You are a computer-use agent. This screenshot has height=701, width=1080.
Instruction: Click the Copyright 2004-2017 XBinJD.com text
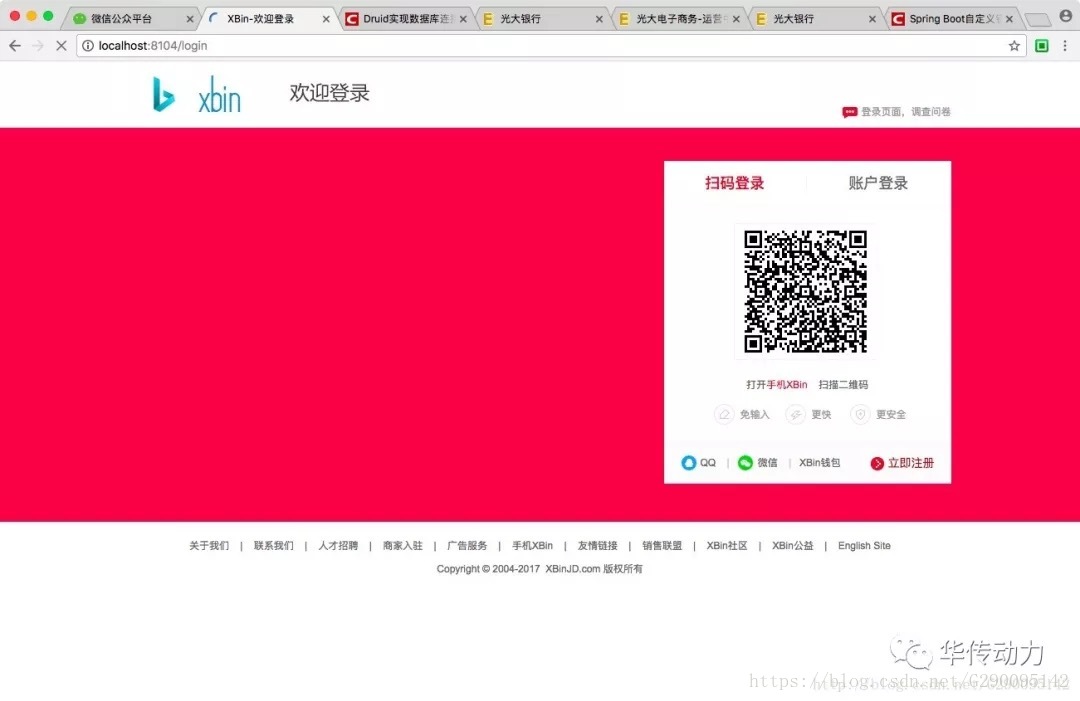coord(539,569)
